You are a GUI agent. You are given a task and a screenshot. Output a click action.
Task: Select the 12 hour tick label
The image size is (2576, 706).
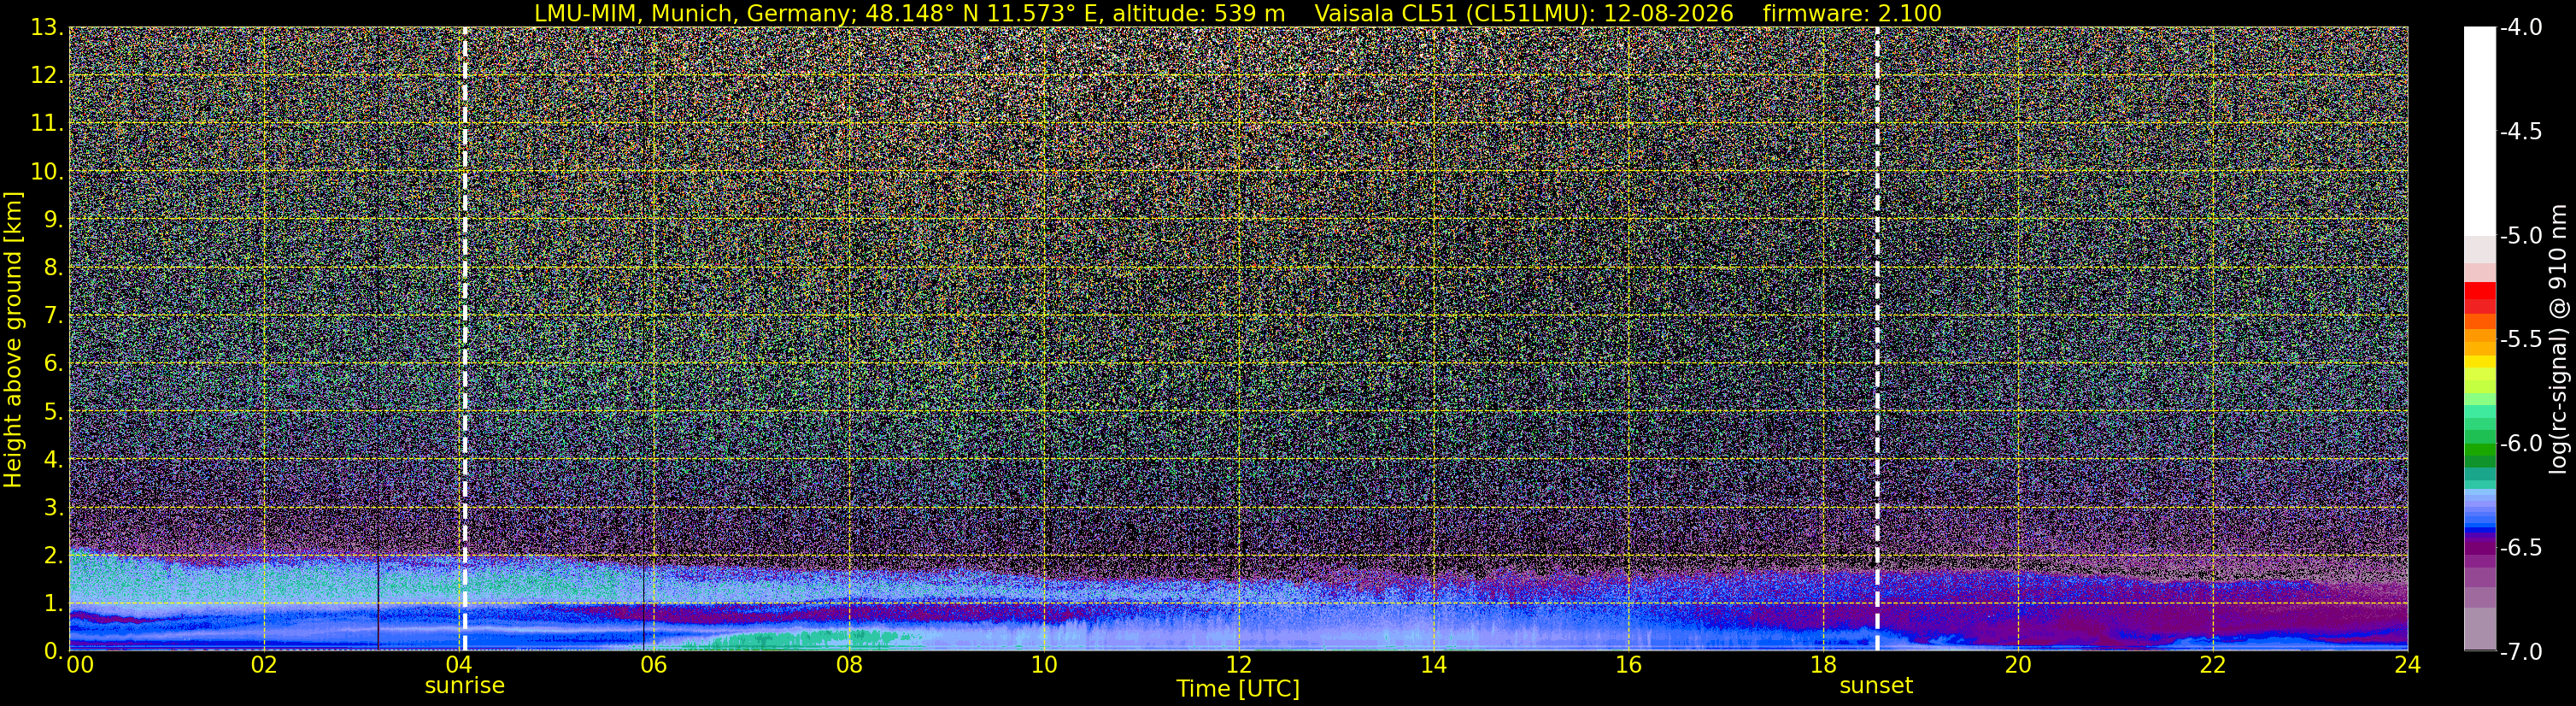pos(1239,665)
